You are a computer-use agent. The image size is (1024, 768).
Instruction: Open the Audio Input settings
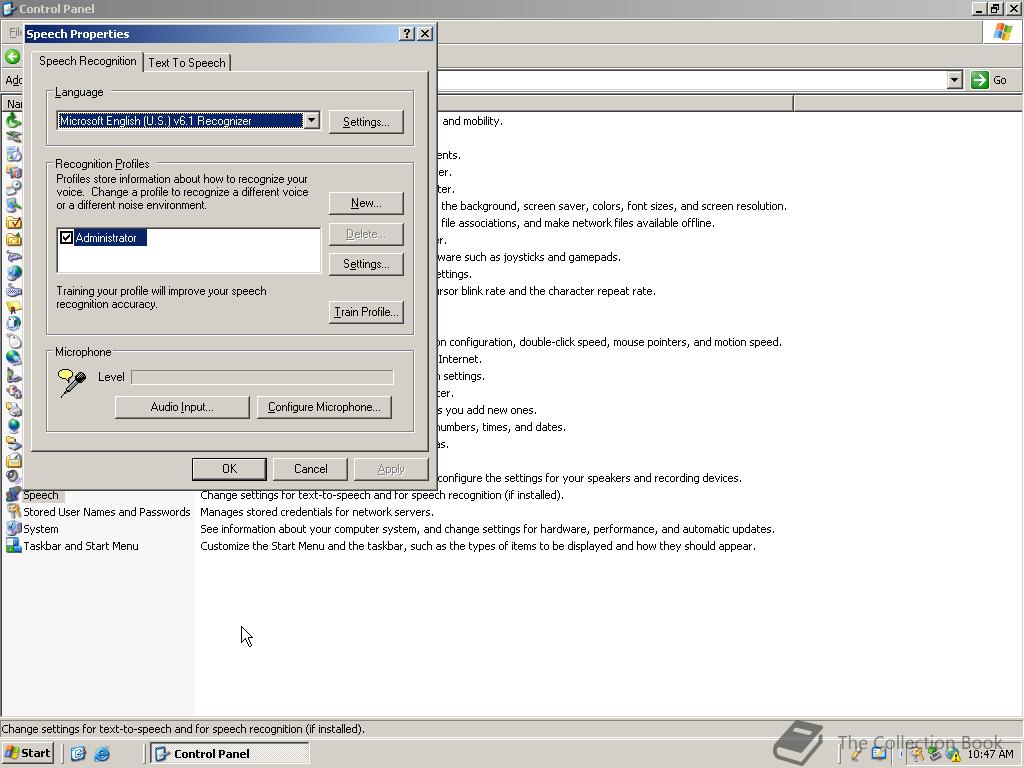182,407
